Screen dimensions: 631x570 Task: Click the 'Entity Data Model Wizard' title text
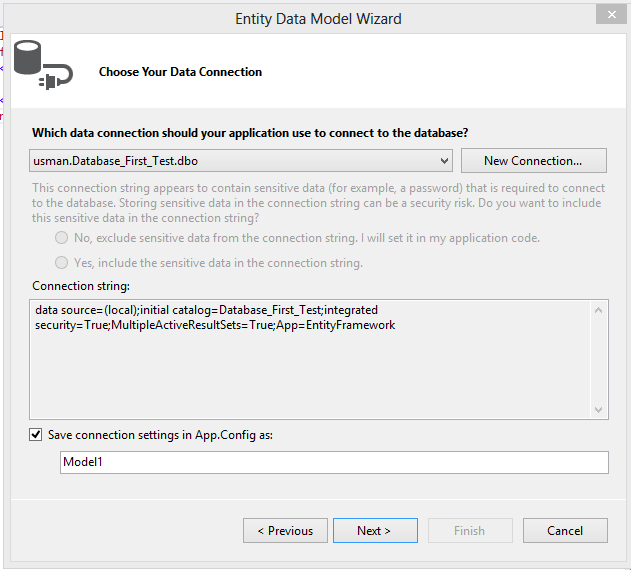(x=318, y=19)
